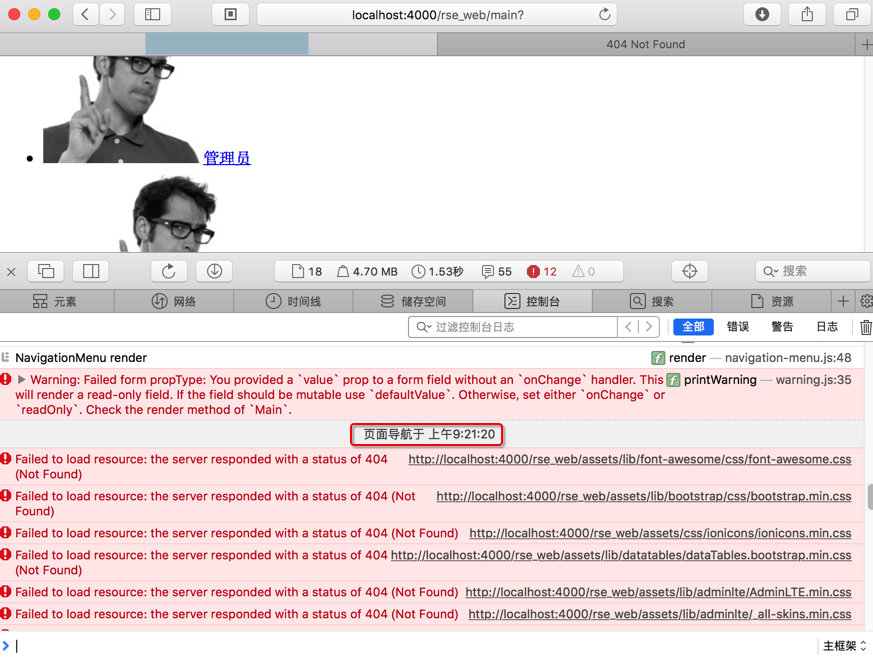The height and width of the screenshot is (659, 873).
Task: Go forward with the Safari forward arrow
Action: 112,14
